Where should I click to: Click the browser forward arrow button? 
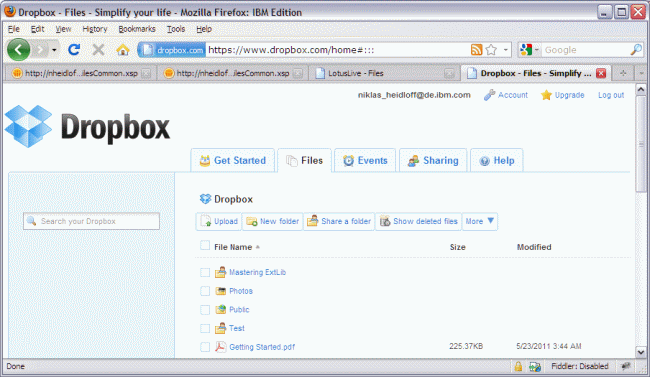click(x=40, y=50)
